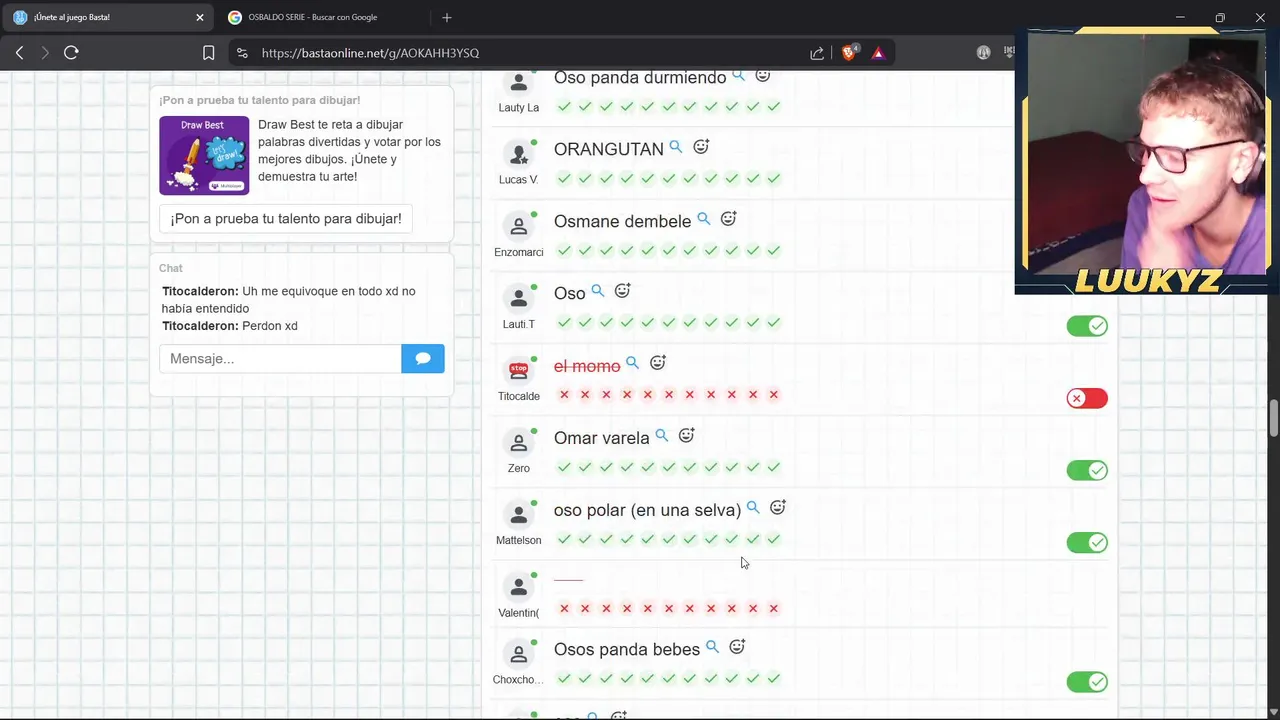Viewport: 1280px width, 720px height.
Task: Click Titocalde stop avatar icon
Action: tap(518, 371)
